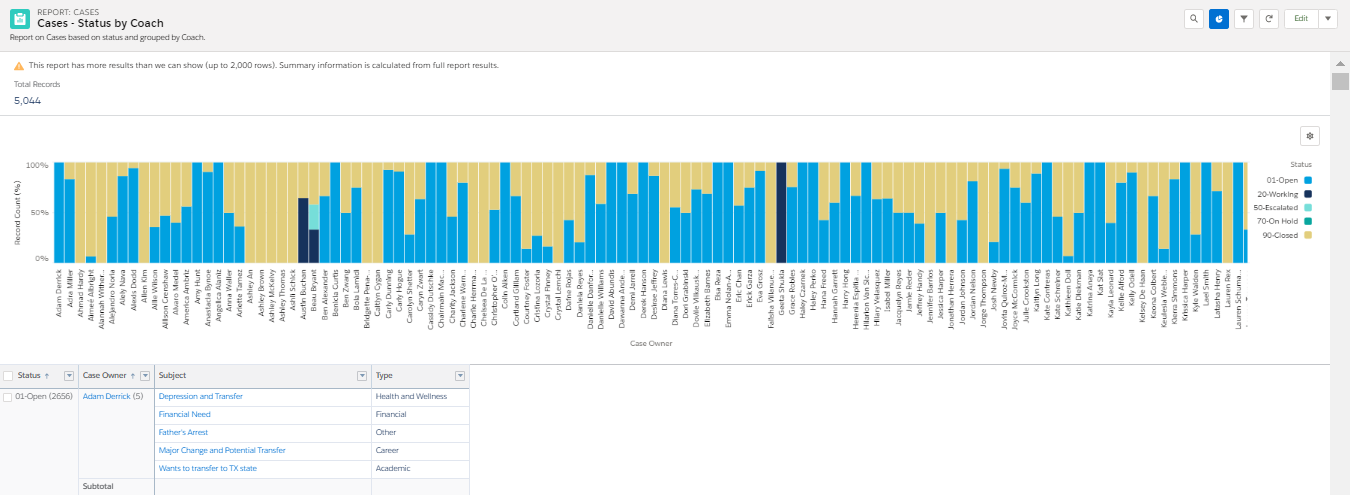Click the Edit button
This screenshot has width=1350, height=495.
click(x=1300, y=18)
